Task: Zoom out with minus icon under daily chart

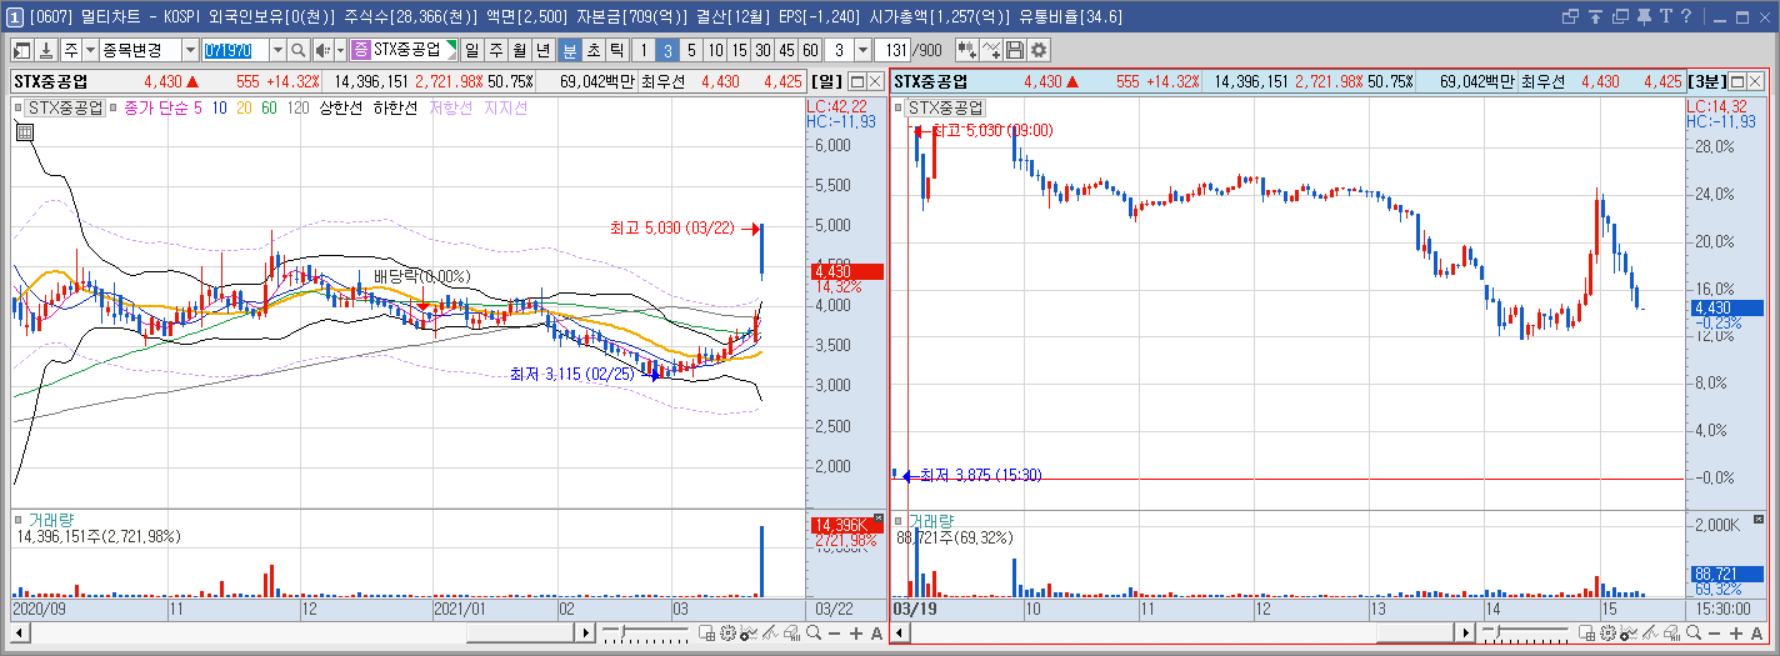Action: (x=835, y=633)
